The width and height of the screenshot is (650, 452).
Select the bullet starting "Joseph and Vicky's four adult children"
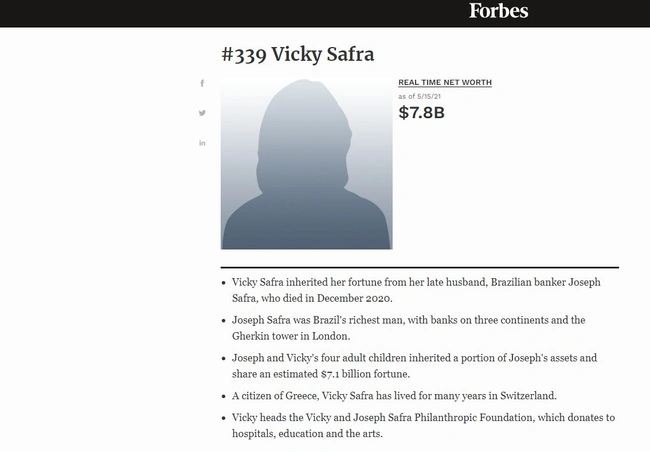[x=420, y=365]
